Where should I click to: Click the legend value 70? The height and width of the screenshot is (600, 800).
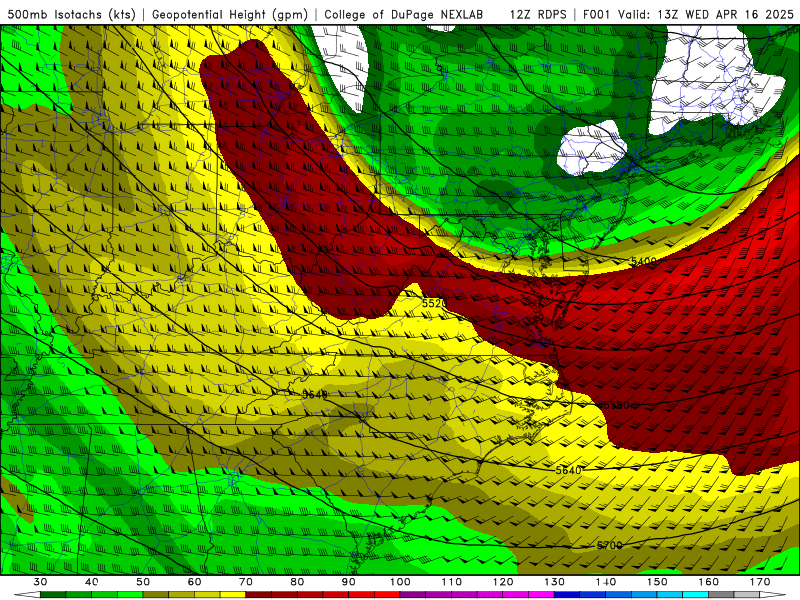coord(246,582)
